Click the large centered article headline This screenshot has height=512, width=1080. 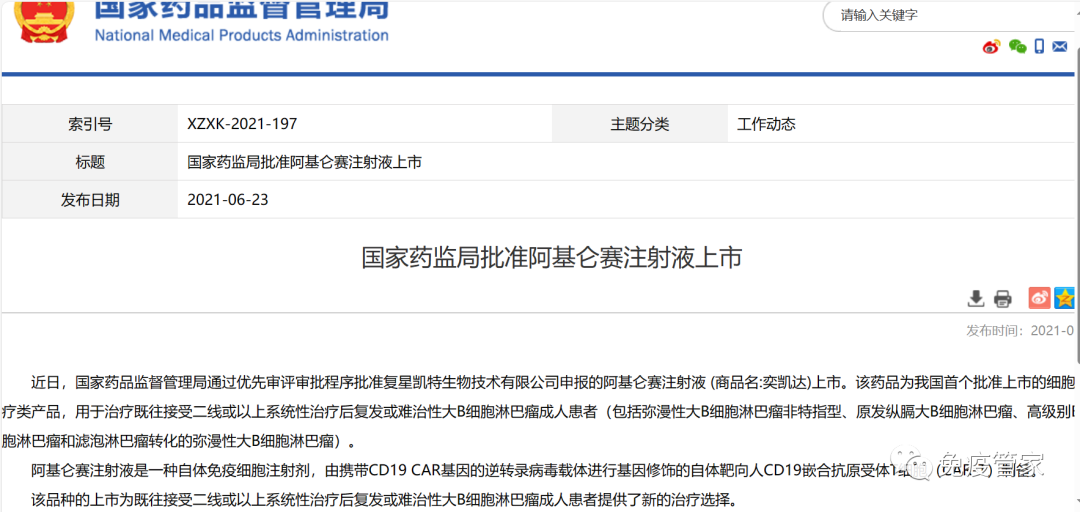coord(551,258)
